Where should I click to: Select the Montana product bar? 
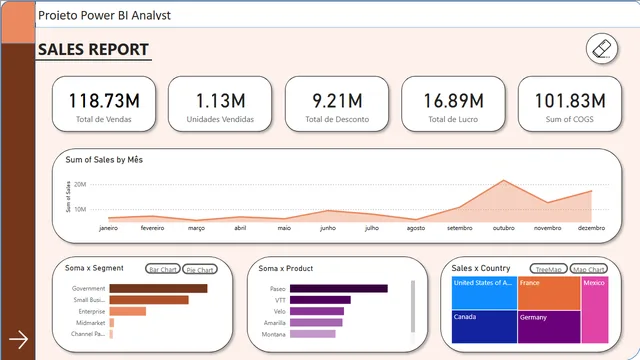coord(313,334)
